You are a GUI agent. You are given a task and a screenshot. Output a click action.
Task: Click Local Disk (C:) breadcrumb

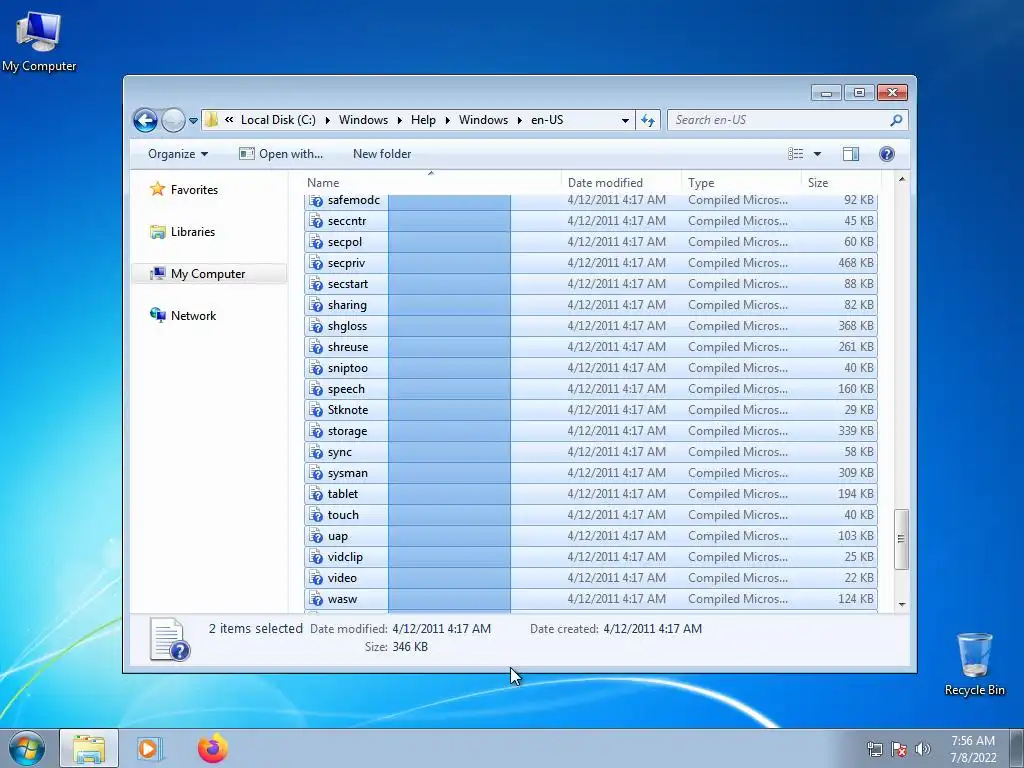click(x=278, y=120)
